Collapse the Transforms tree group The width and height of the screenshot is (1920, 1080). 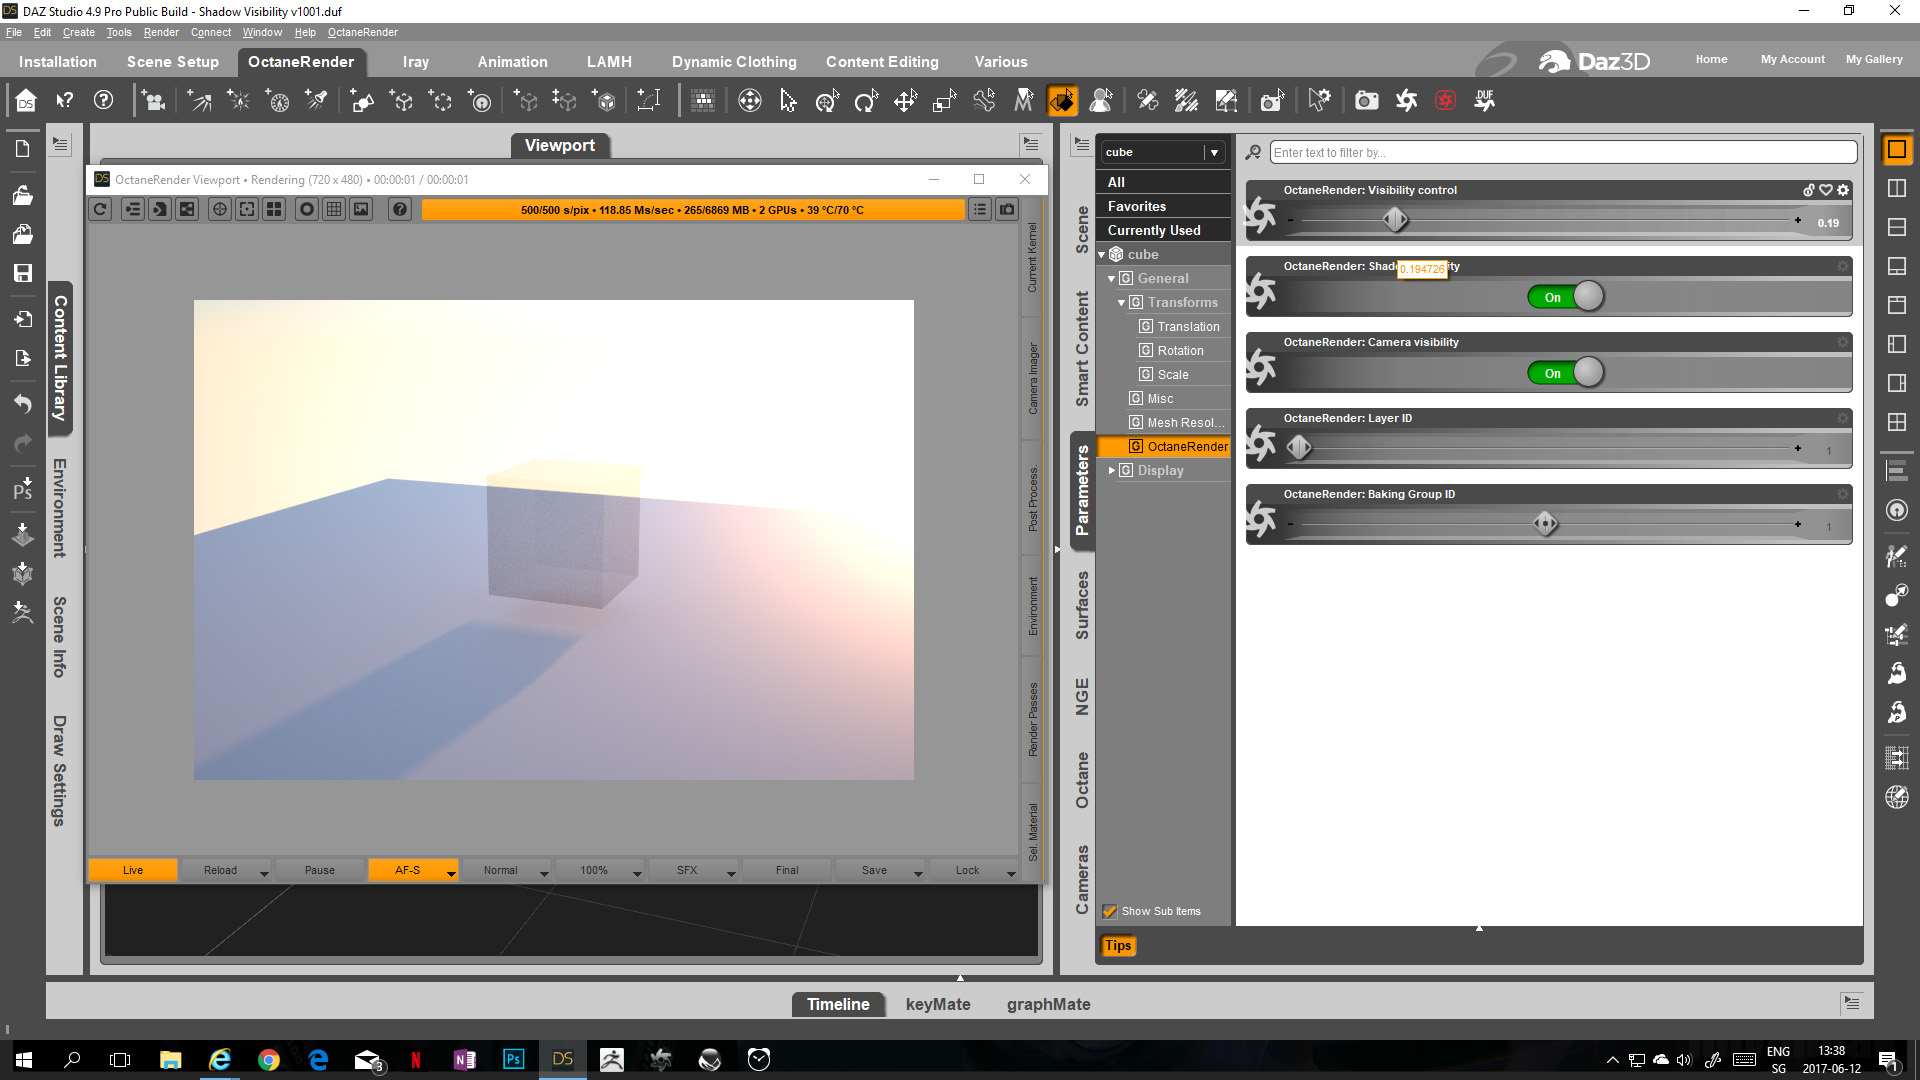click(1121, 302)
